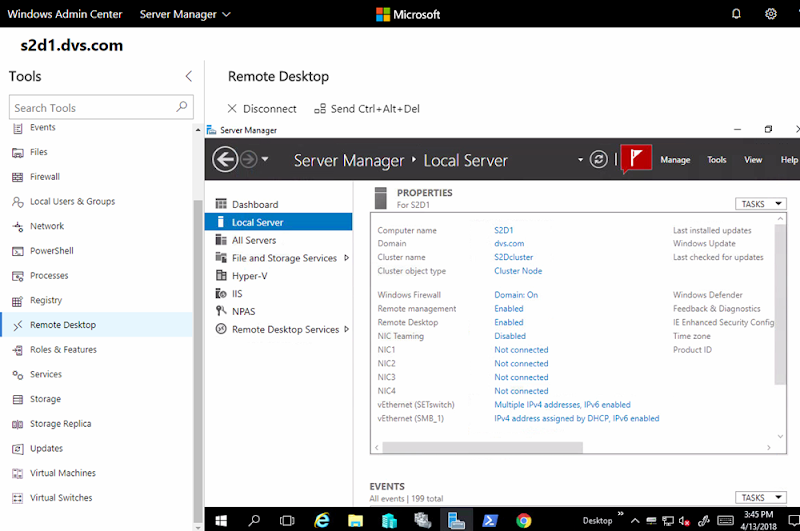Open the Processes tool icon
This screenshot has height=531, width=800.
[18, 276]
